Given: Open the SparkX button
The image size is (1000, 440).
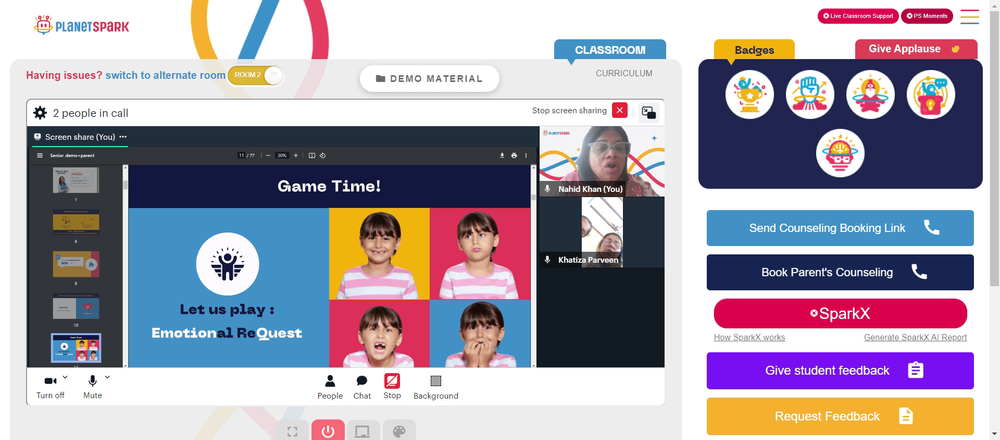Looking at the screenshot, I should 840,314.
